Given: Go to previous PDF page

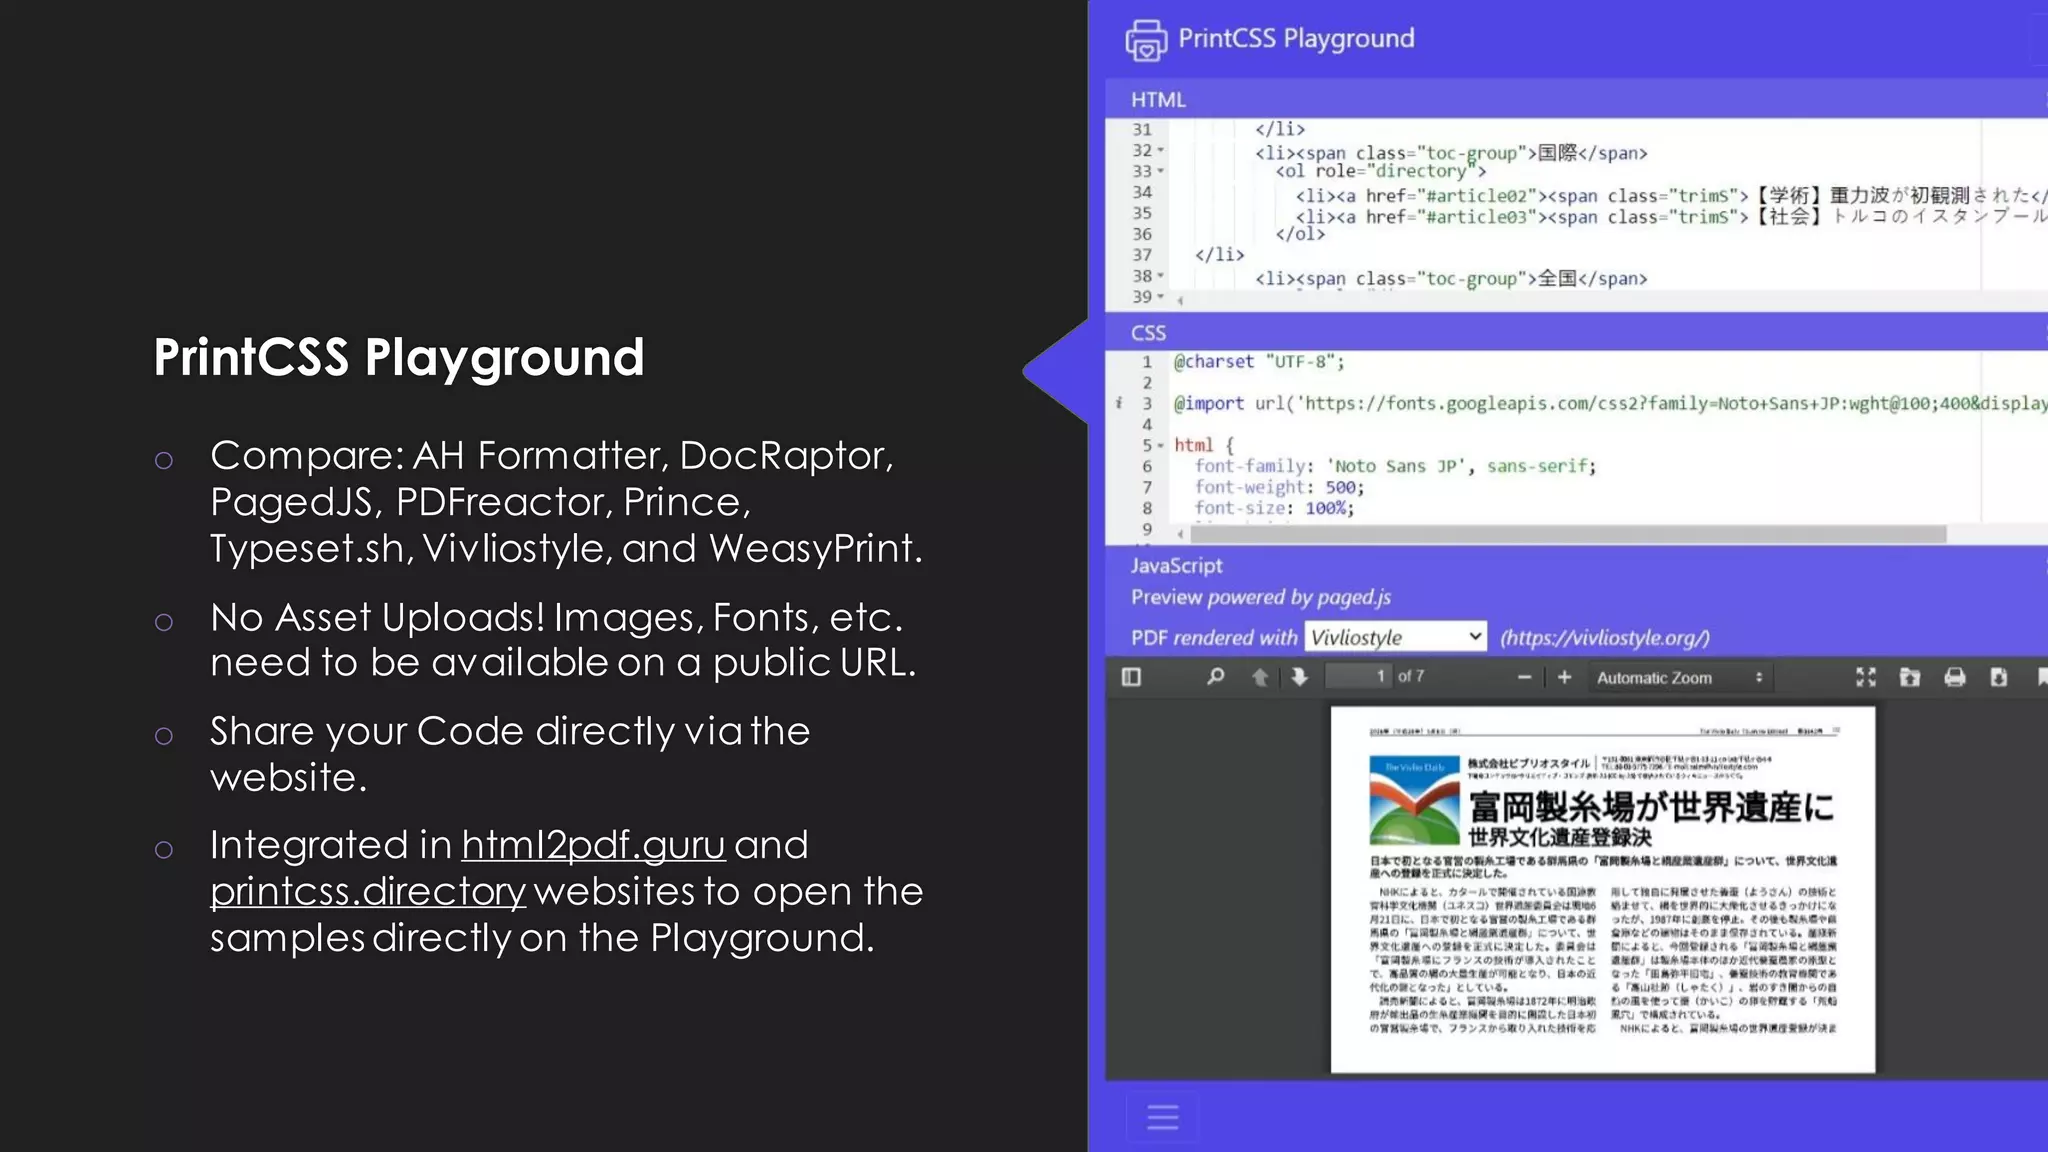Looking at the screenshot, I should pos(1260,677).
